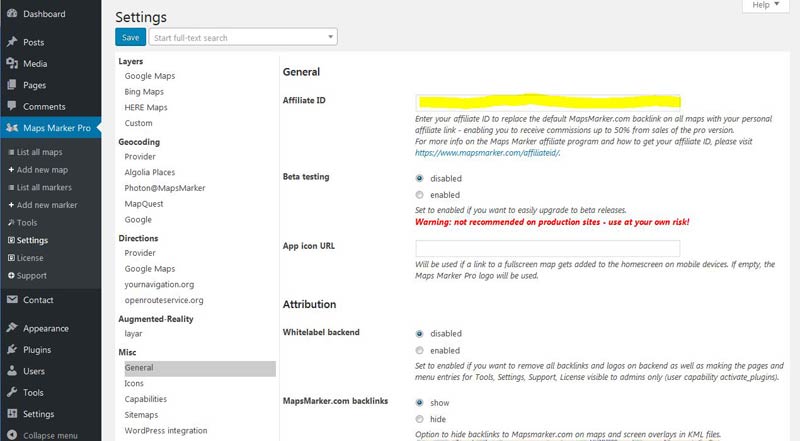
Task: Click the Maps Marker Pro icon
Action: tap(12, 128)
